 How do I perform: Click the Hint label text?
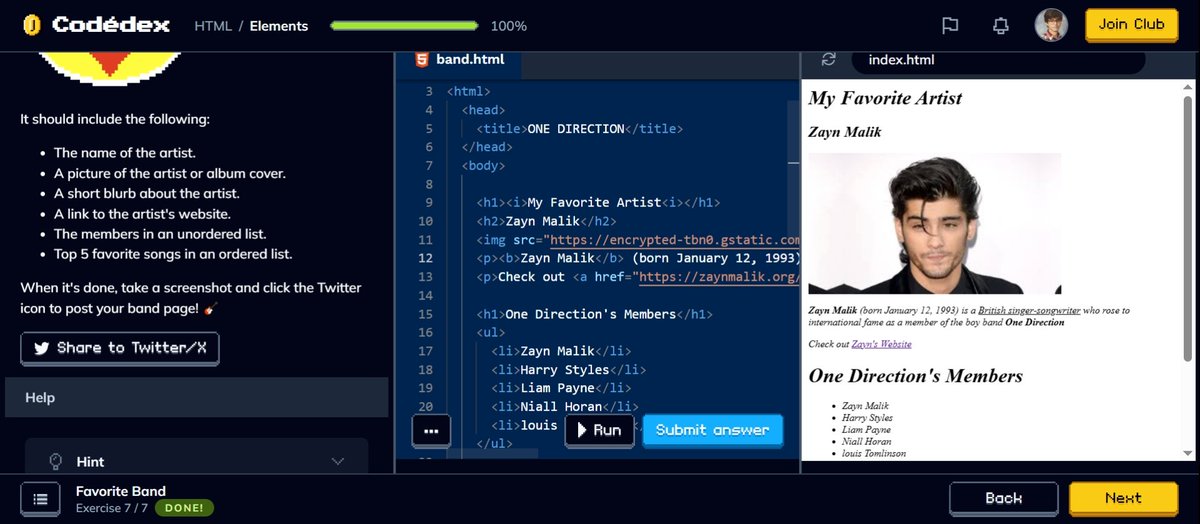pyautogui.click(x=91, y=462)
